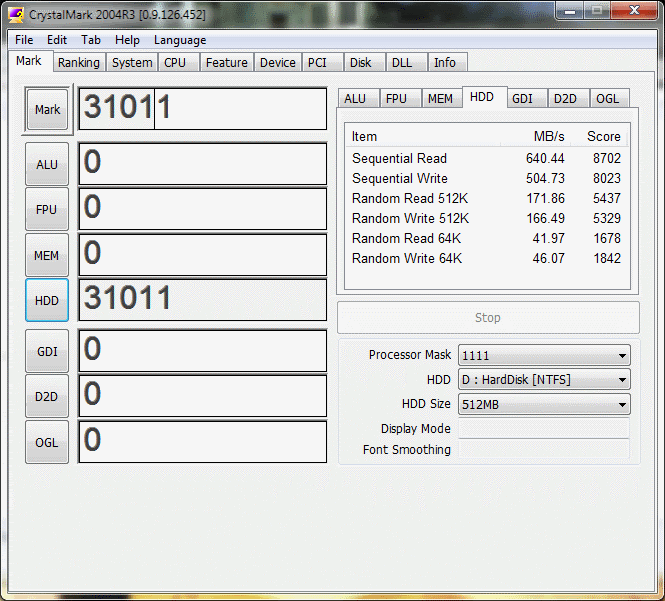Expand the HDD drive selection dropdown
Viewport: 665px width, 601px height.
pyautogui.click(x=544, y=380)
